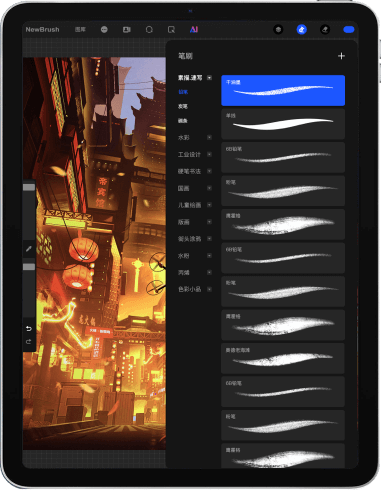The height and width of the screenshot is (490, 381).
Task: Collapse the 素描速写 brush category
Action: 209,78
